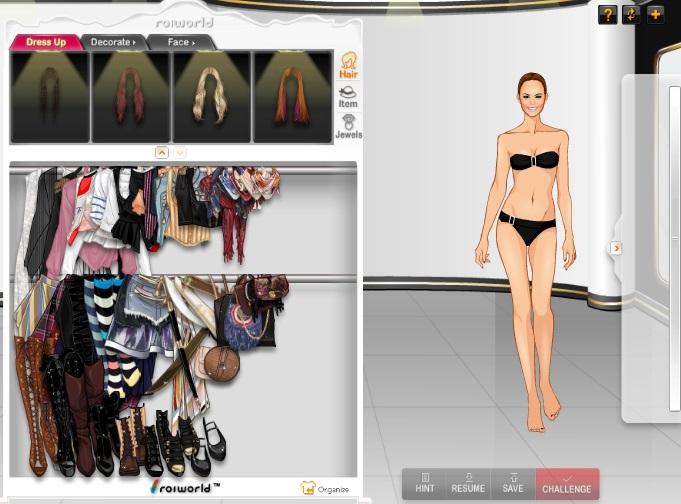The width and height of the screenshot is (681, 504).
Task: Click the yellow plus icon
Action: tap(655, 14)
